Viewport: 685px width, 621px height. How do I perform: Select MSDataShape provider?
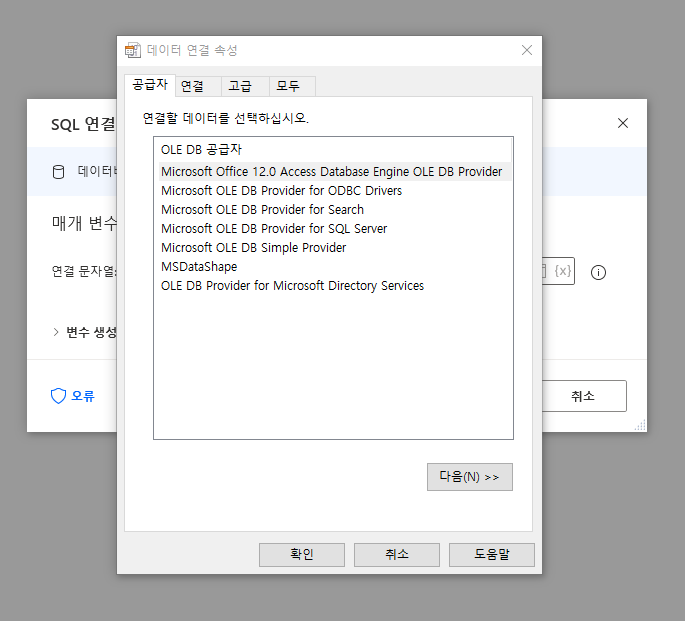tap(199, 266)
